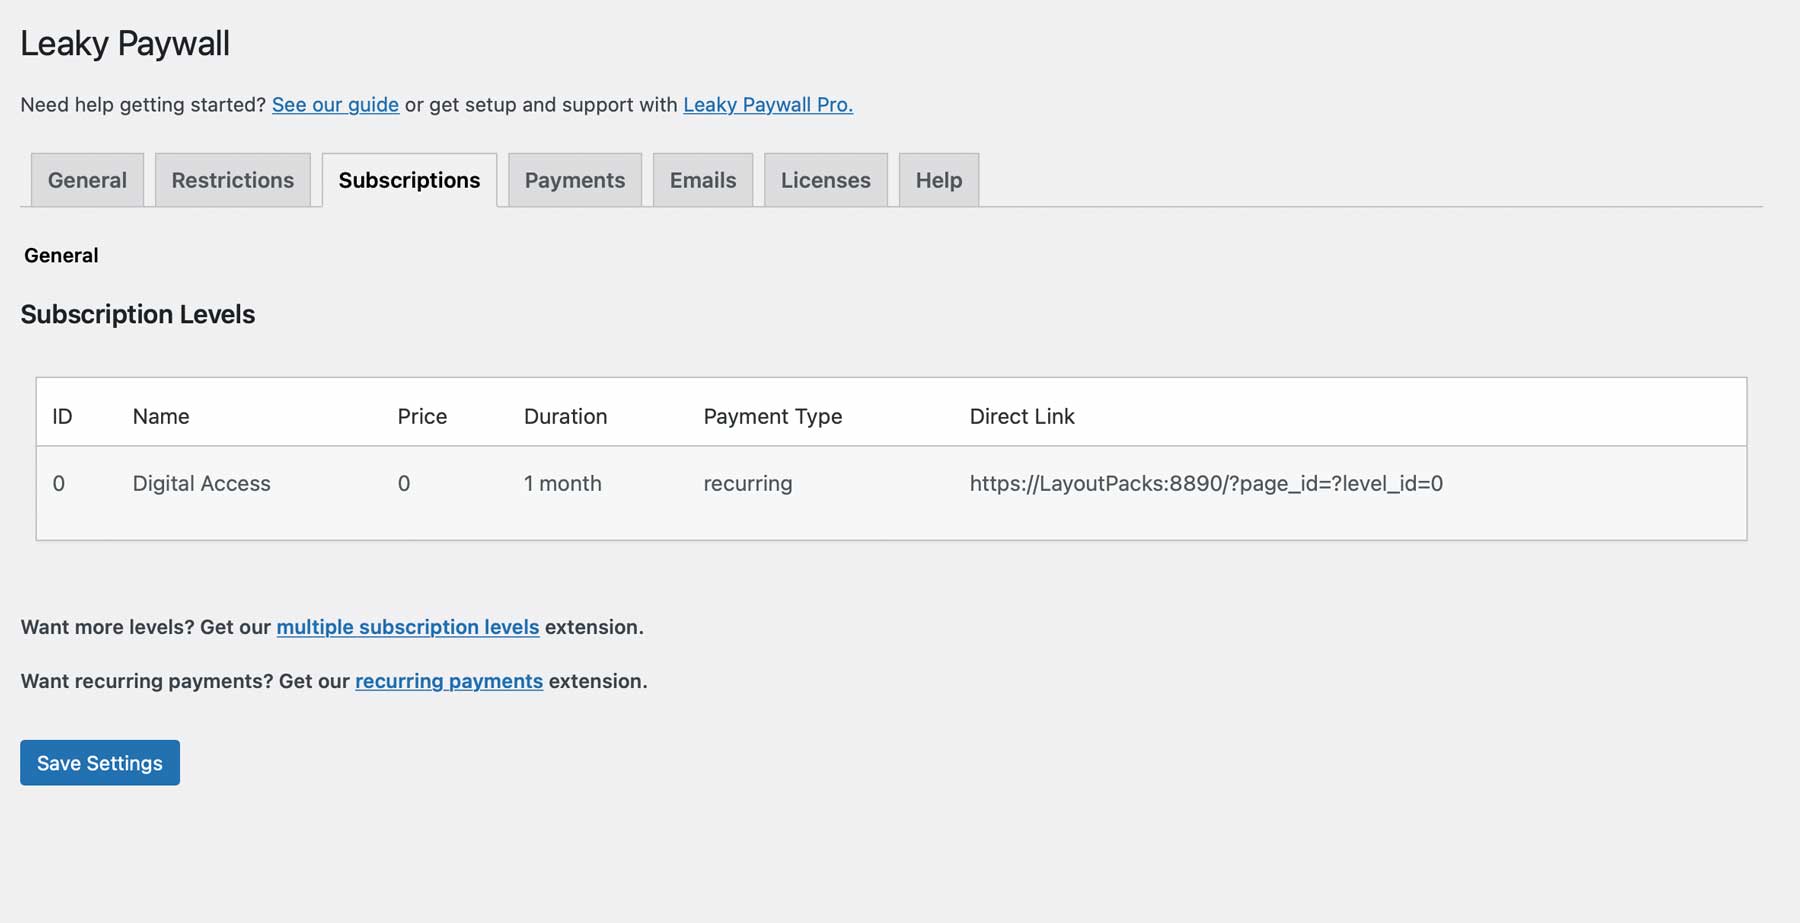This screenshot has width=1800, height=923.
Task: Open the Help tab
Action: pyautogui.click(x=937, y=180)
